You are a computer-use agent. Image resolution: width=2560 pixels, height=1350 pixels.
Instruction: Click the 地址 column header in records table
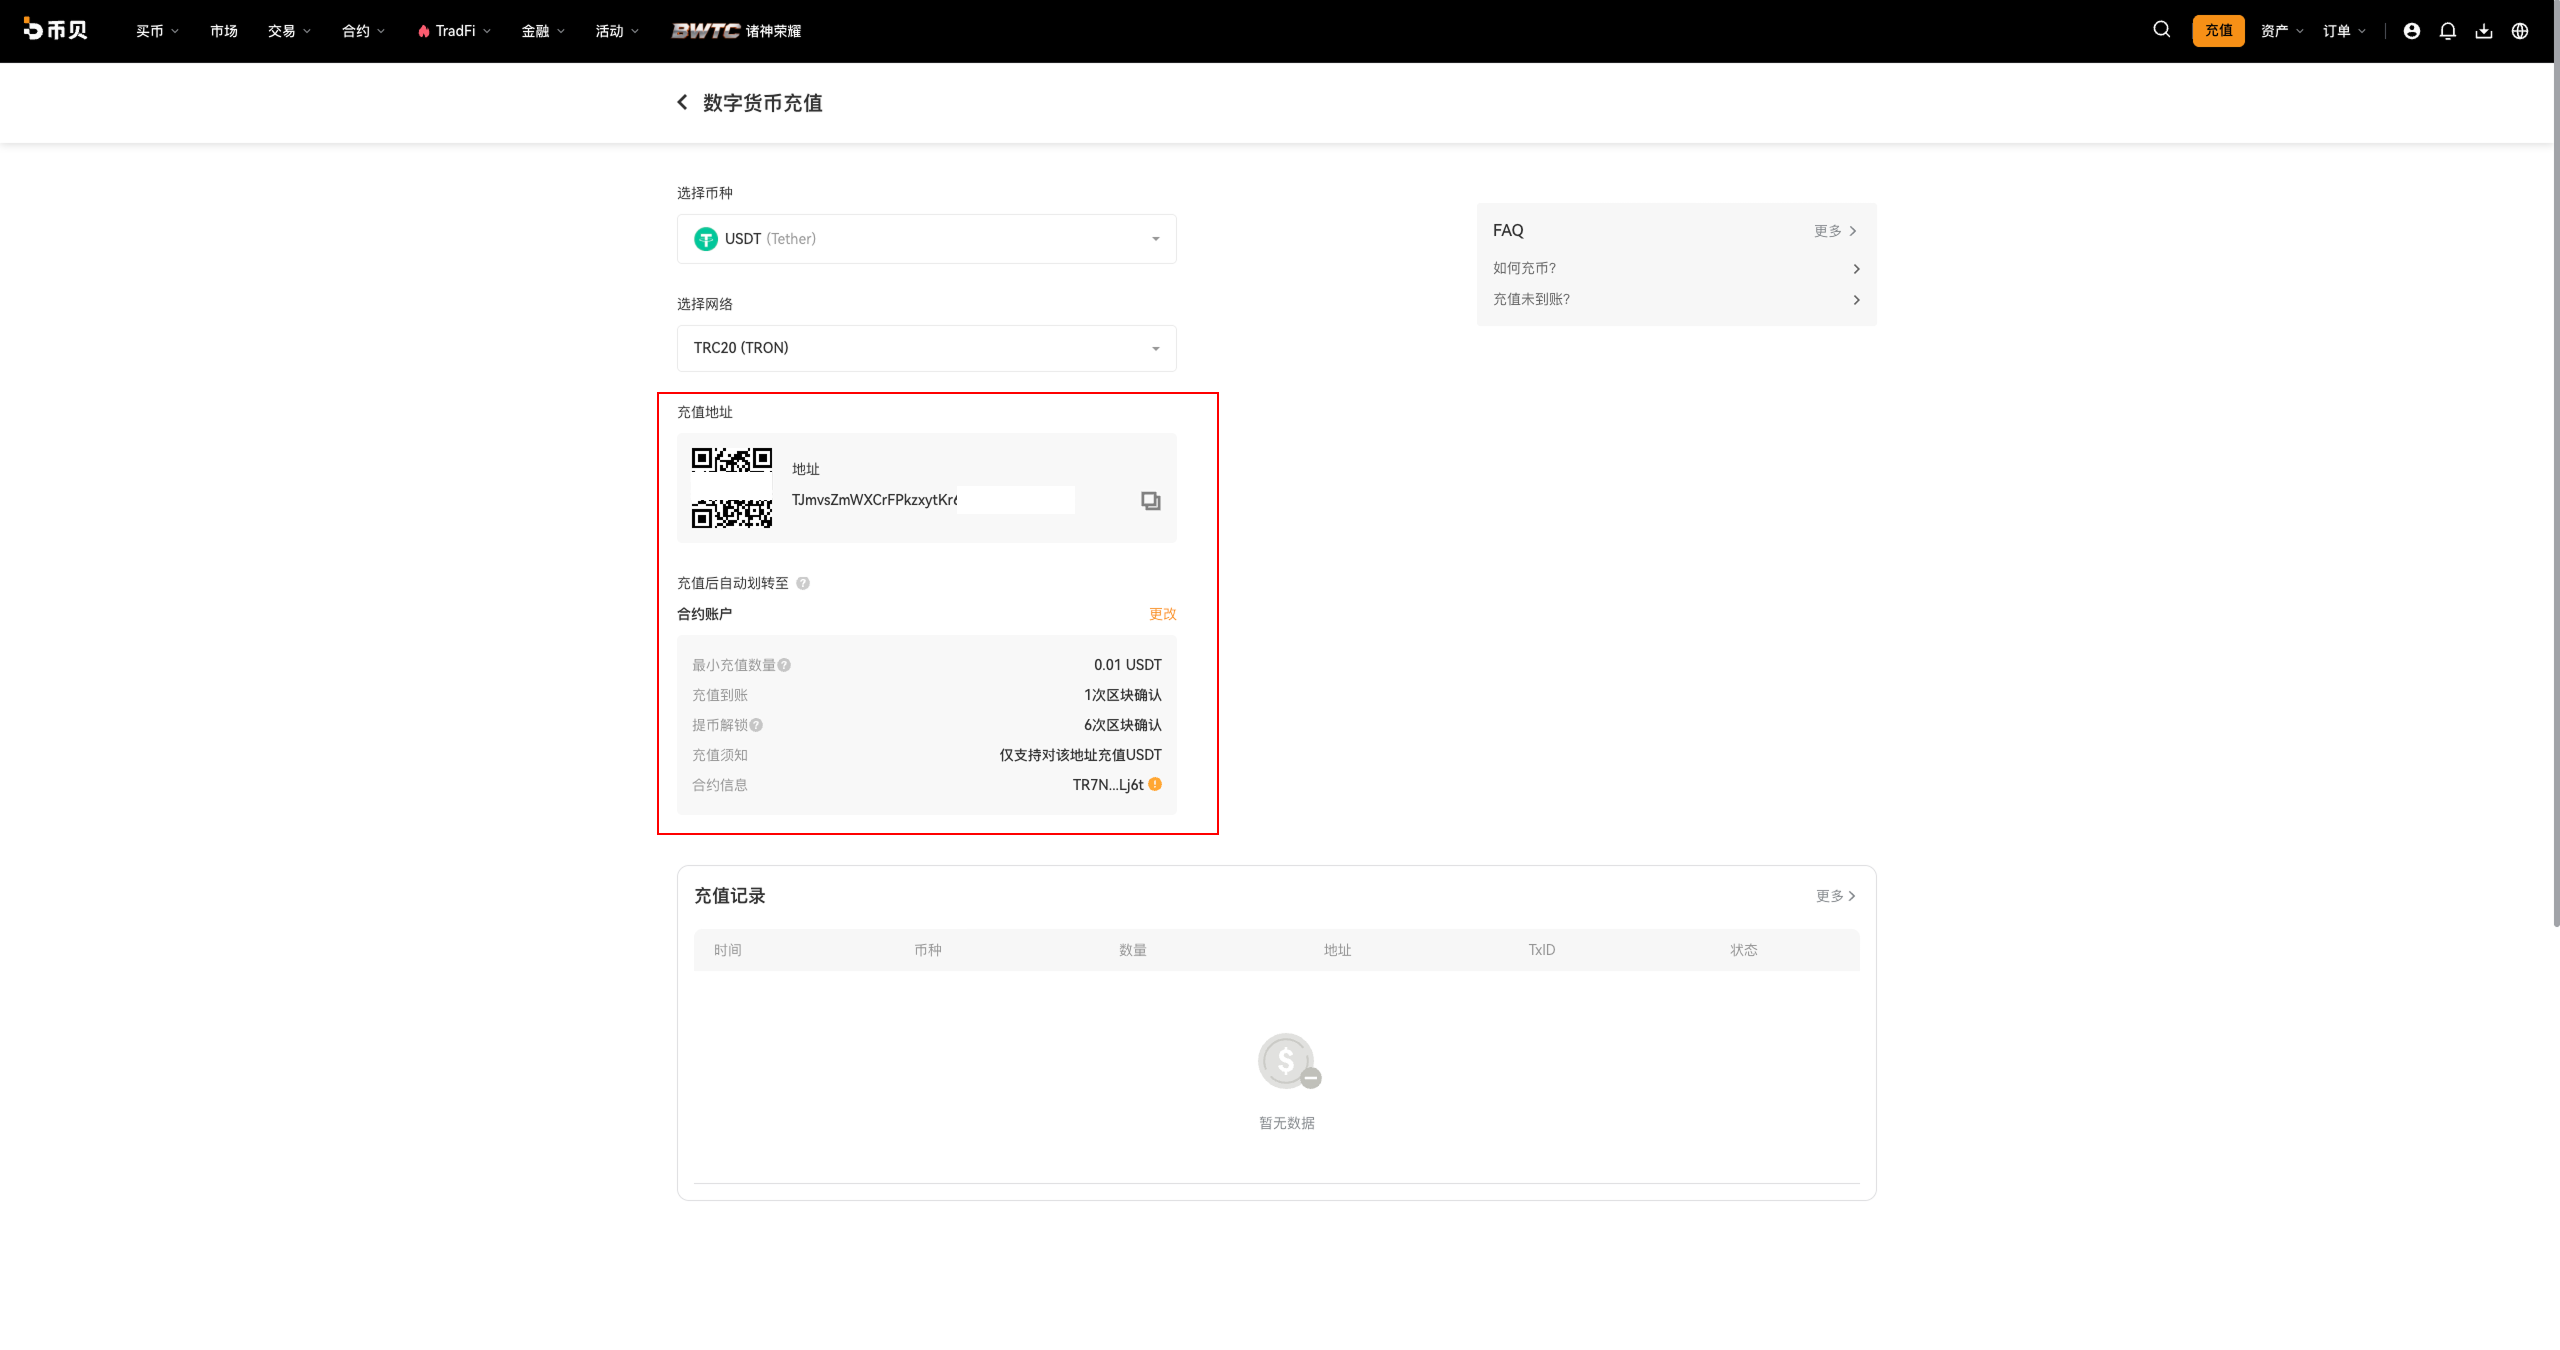1337,950
